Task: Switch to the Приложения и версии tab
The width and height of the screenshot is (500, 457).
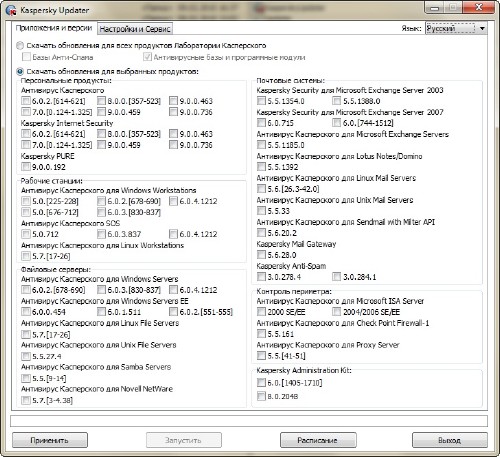Action: (x=54, y=28)
